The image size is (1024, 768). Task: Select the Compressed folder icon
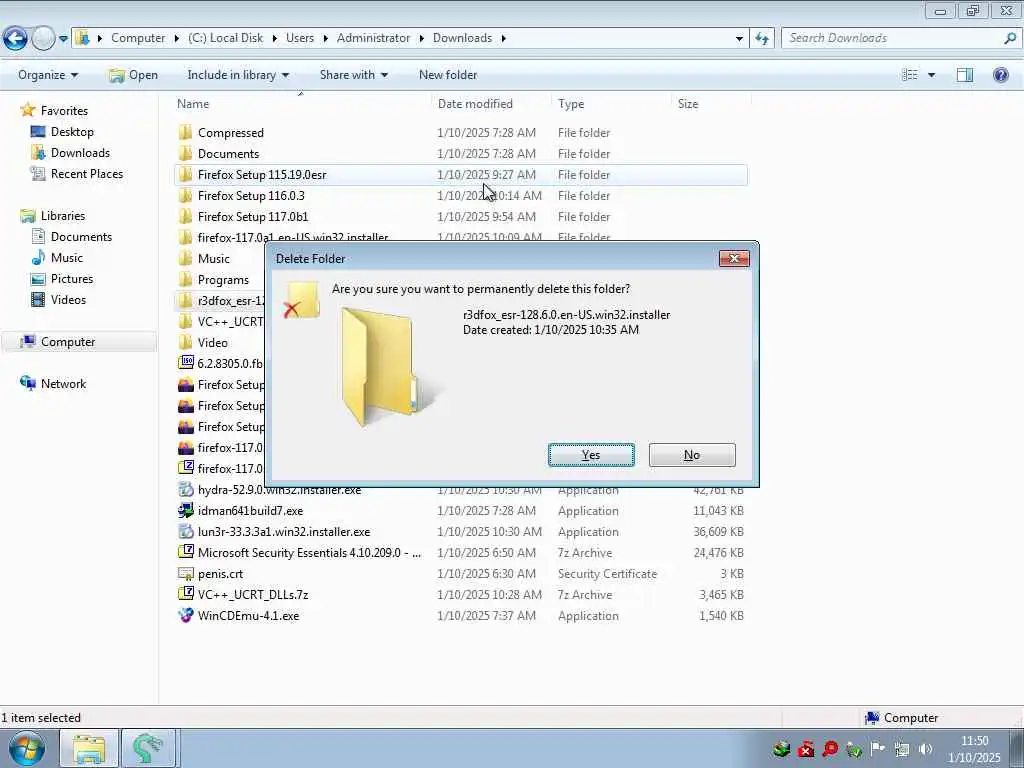[x=185, y=133]
